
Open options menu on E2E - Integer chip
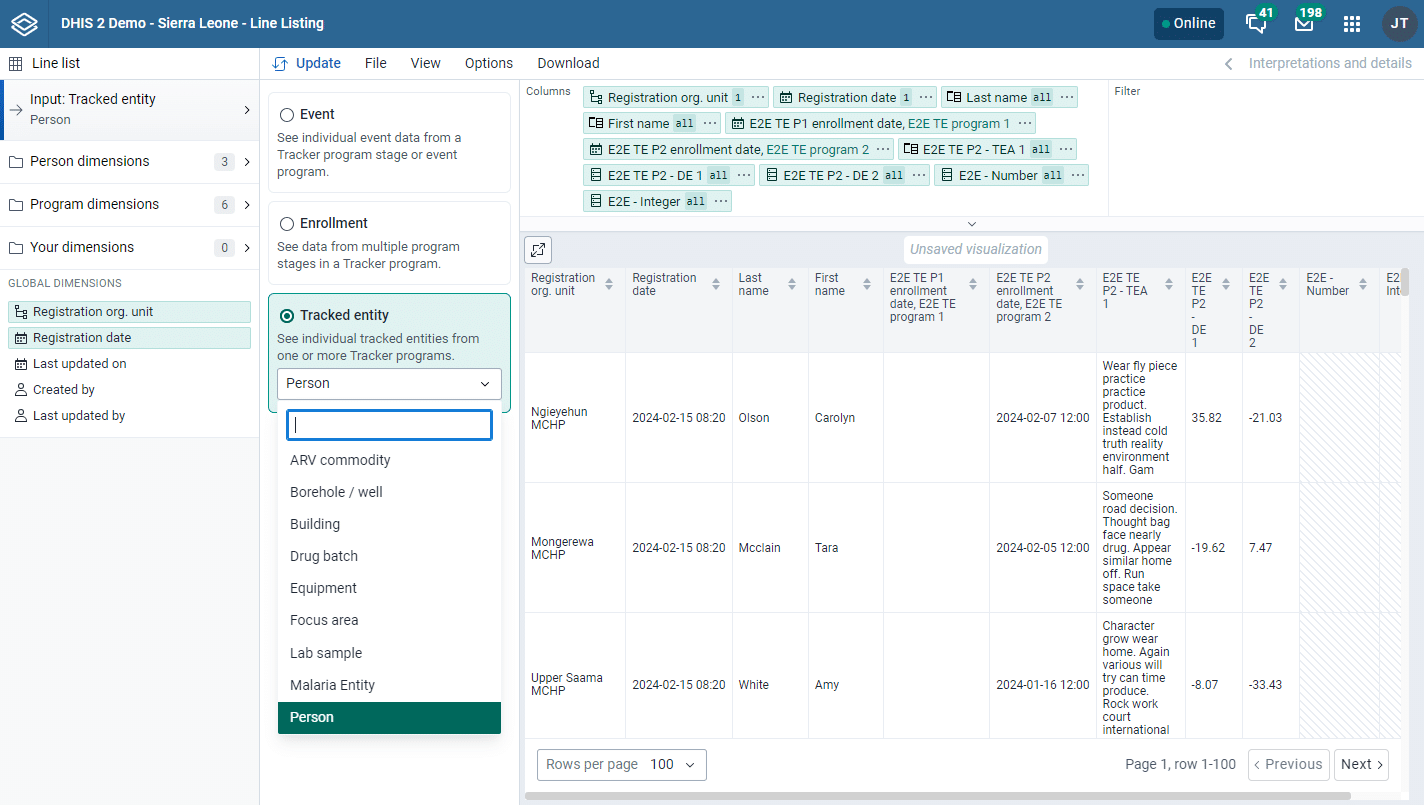(721, 201)
